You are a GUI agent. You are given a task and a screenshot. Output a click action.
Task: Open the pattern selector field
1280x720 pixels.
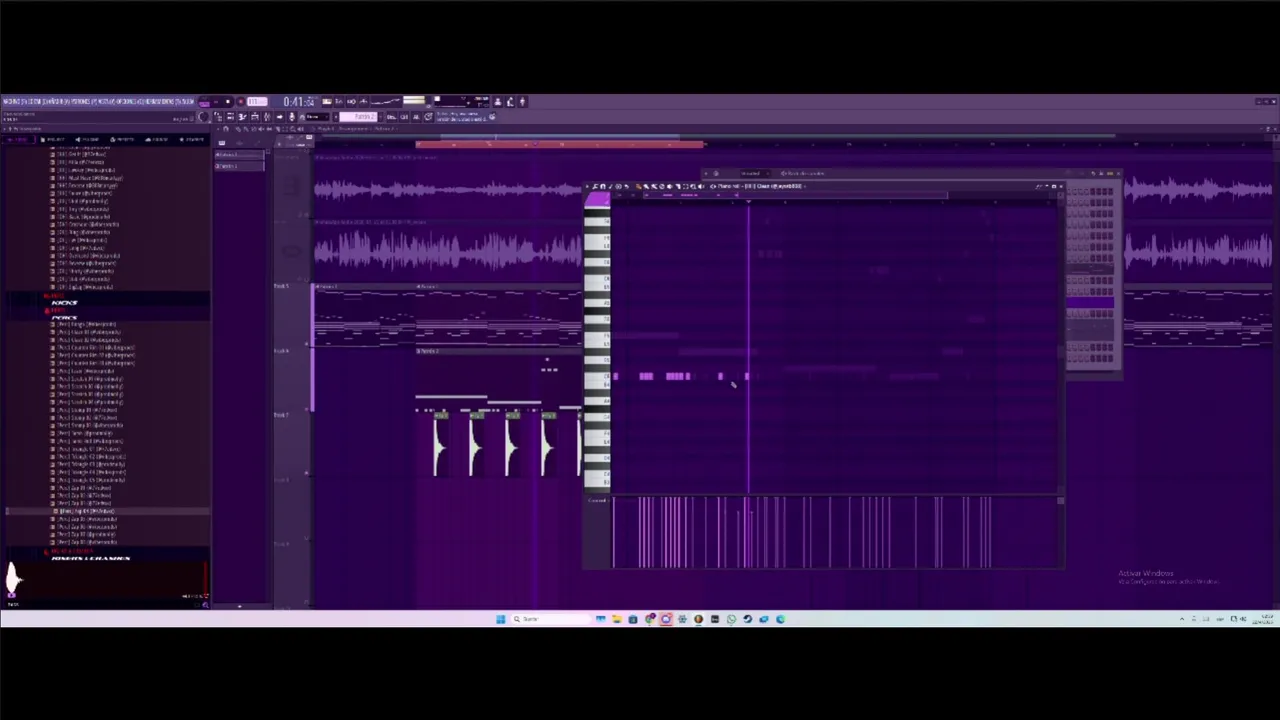pyautogui.click(x=357, y=117)
